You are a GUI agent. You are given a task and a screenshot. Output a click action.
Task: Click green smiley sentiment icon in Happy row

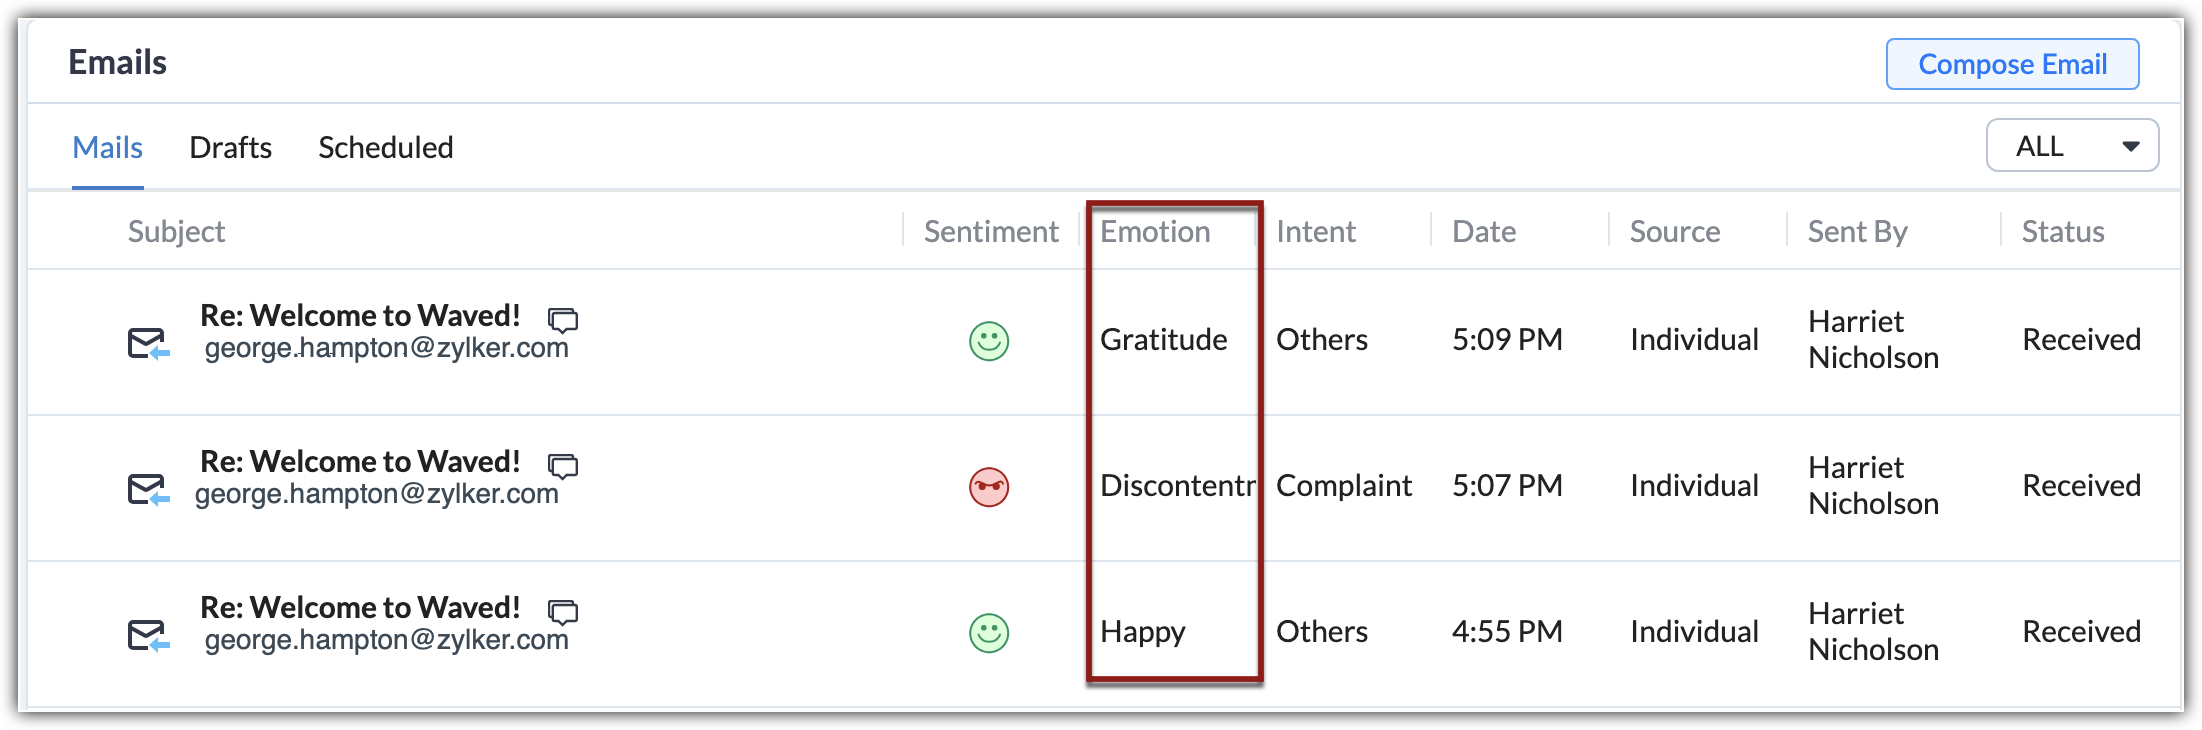989,633
